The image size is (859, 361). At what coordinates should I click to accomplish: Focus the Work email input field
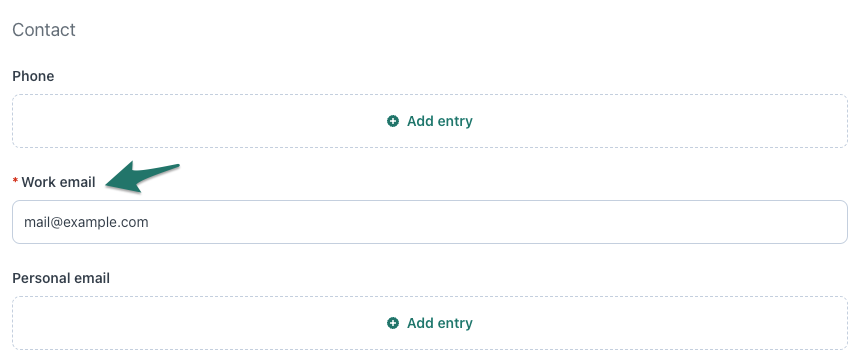click(x=430, y=222)
